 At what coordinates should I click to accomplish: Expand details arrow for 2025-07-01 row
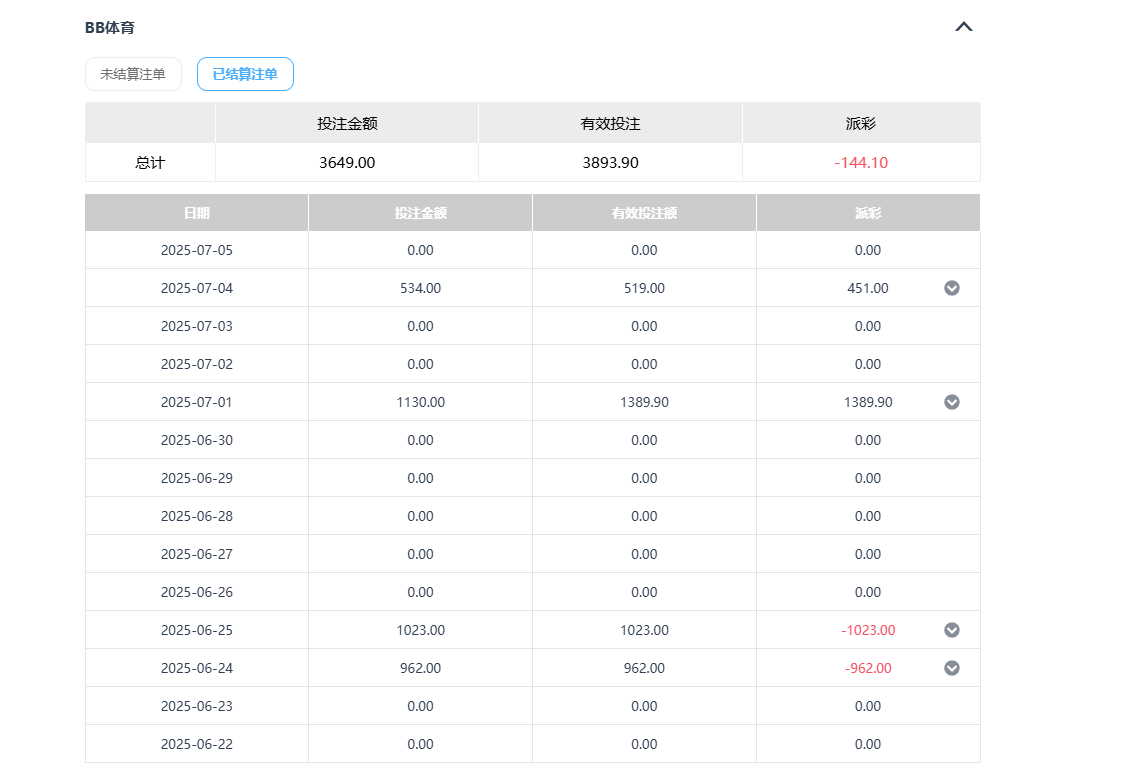[952, 402]
